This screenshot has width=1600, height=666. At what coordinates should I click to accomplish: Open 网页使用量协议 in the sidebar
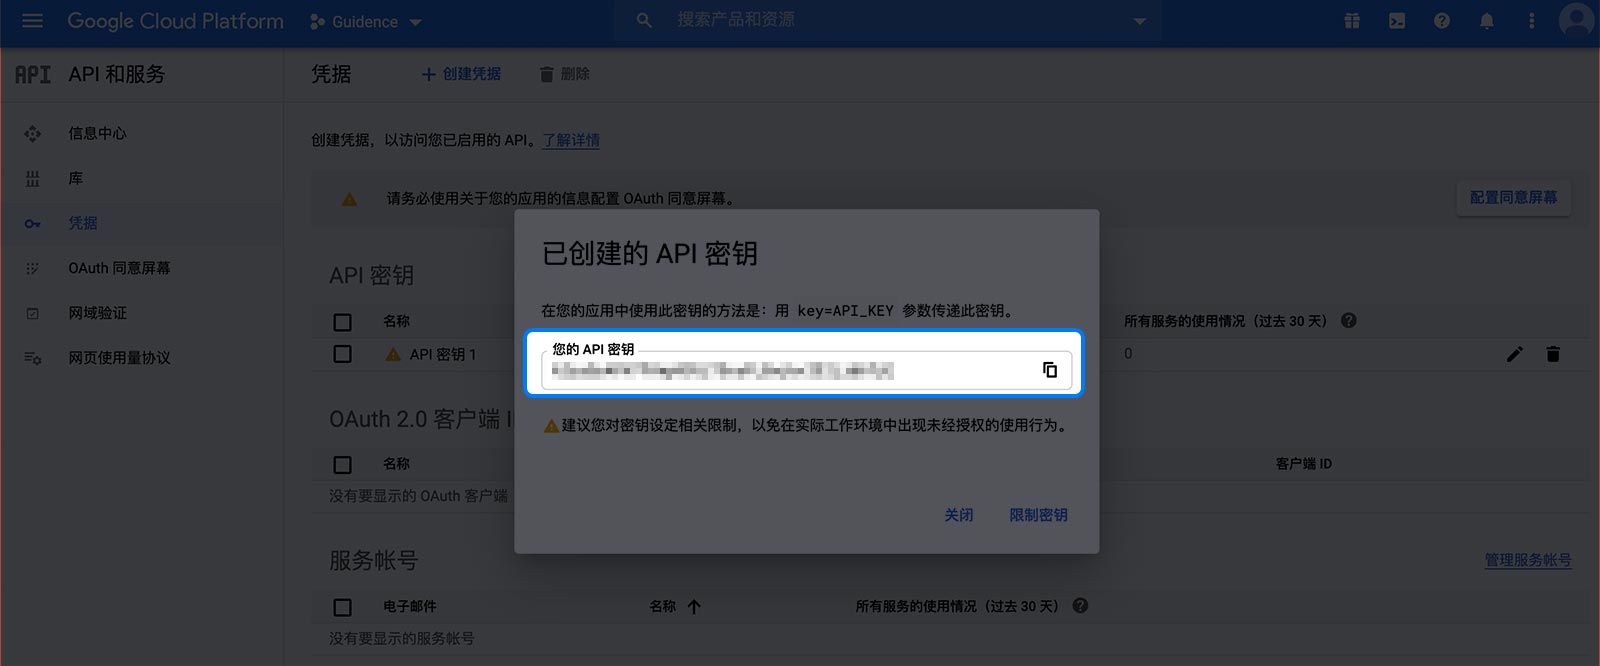pyautogui.click(x=119, y=358)
